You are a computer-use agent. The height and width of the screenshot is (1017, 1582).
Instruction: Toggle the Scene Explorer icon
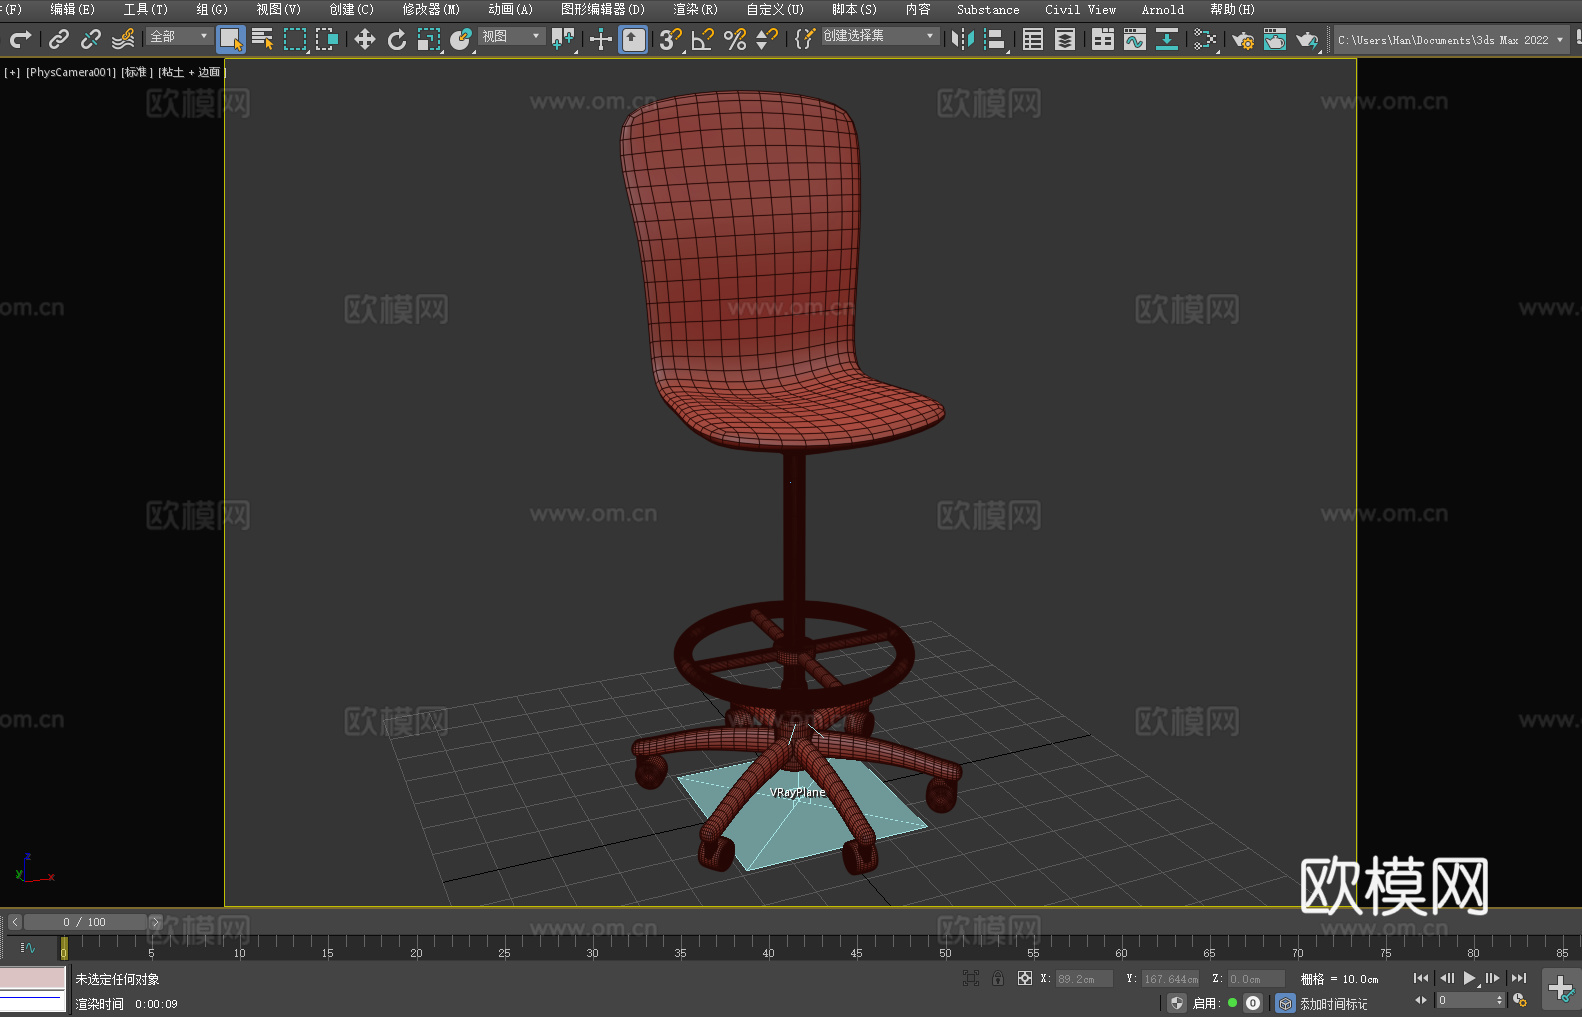click(x=1033, y=39)
